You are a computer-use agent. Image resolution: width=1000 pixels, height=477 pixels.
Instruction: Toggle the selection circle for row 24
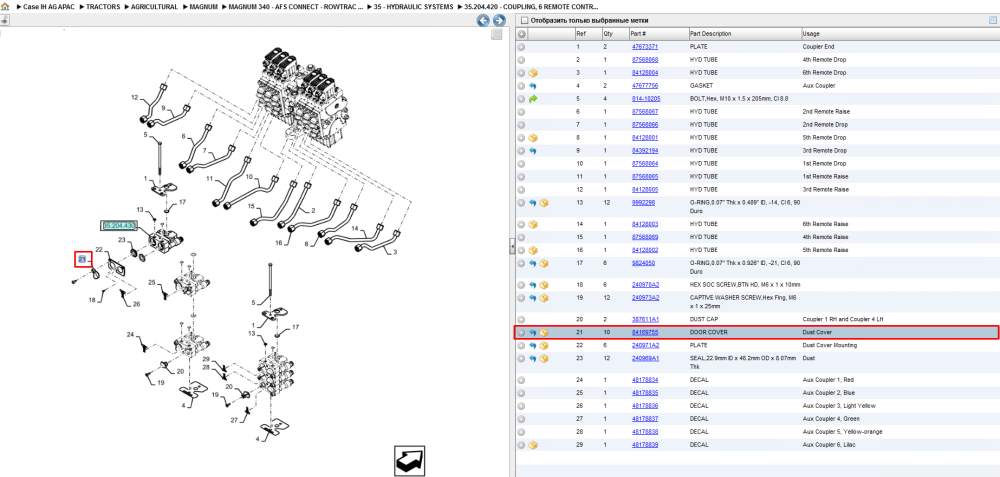click(521, 380)
